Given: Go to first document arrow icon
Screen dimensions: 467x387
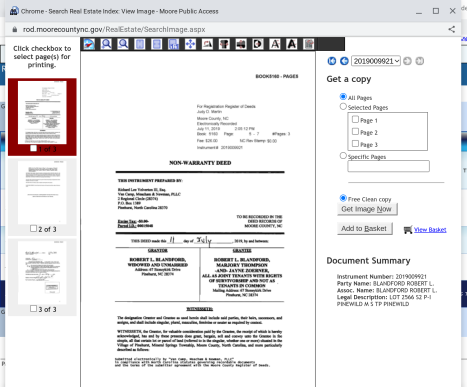Looking at the screenshot, I should [x=332, y=61].
